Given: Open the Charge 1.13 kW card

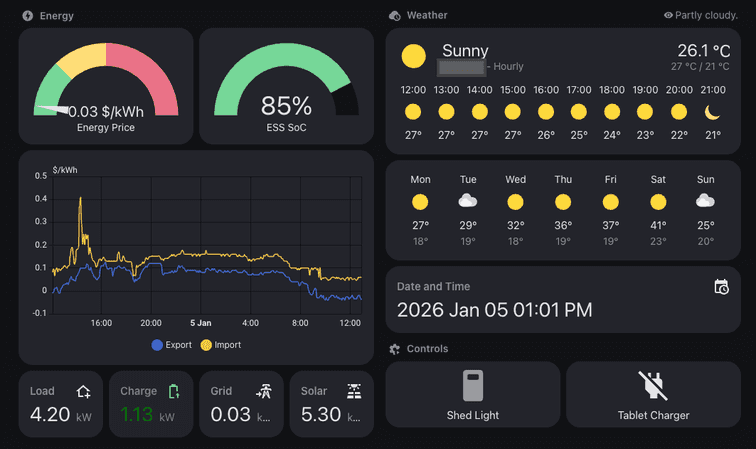Looking at the screenshot, I should point(151,404).
